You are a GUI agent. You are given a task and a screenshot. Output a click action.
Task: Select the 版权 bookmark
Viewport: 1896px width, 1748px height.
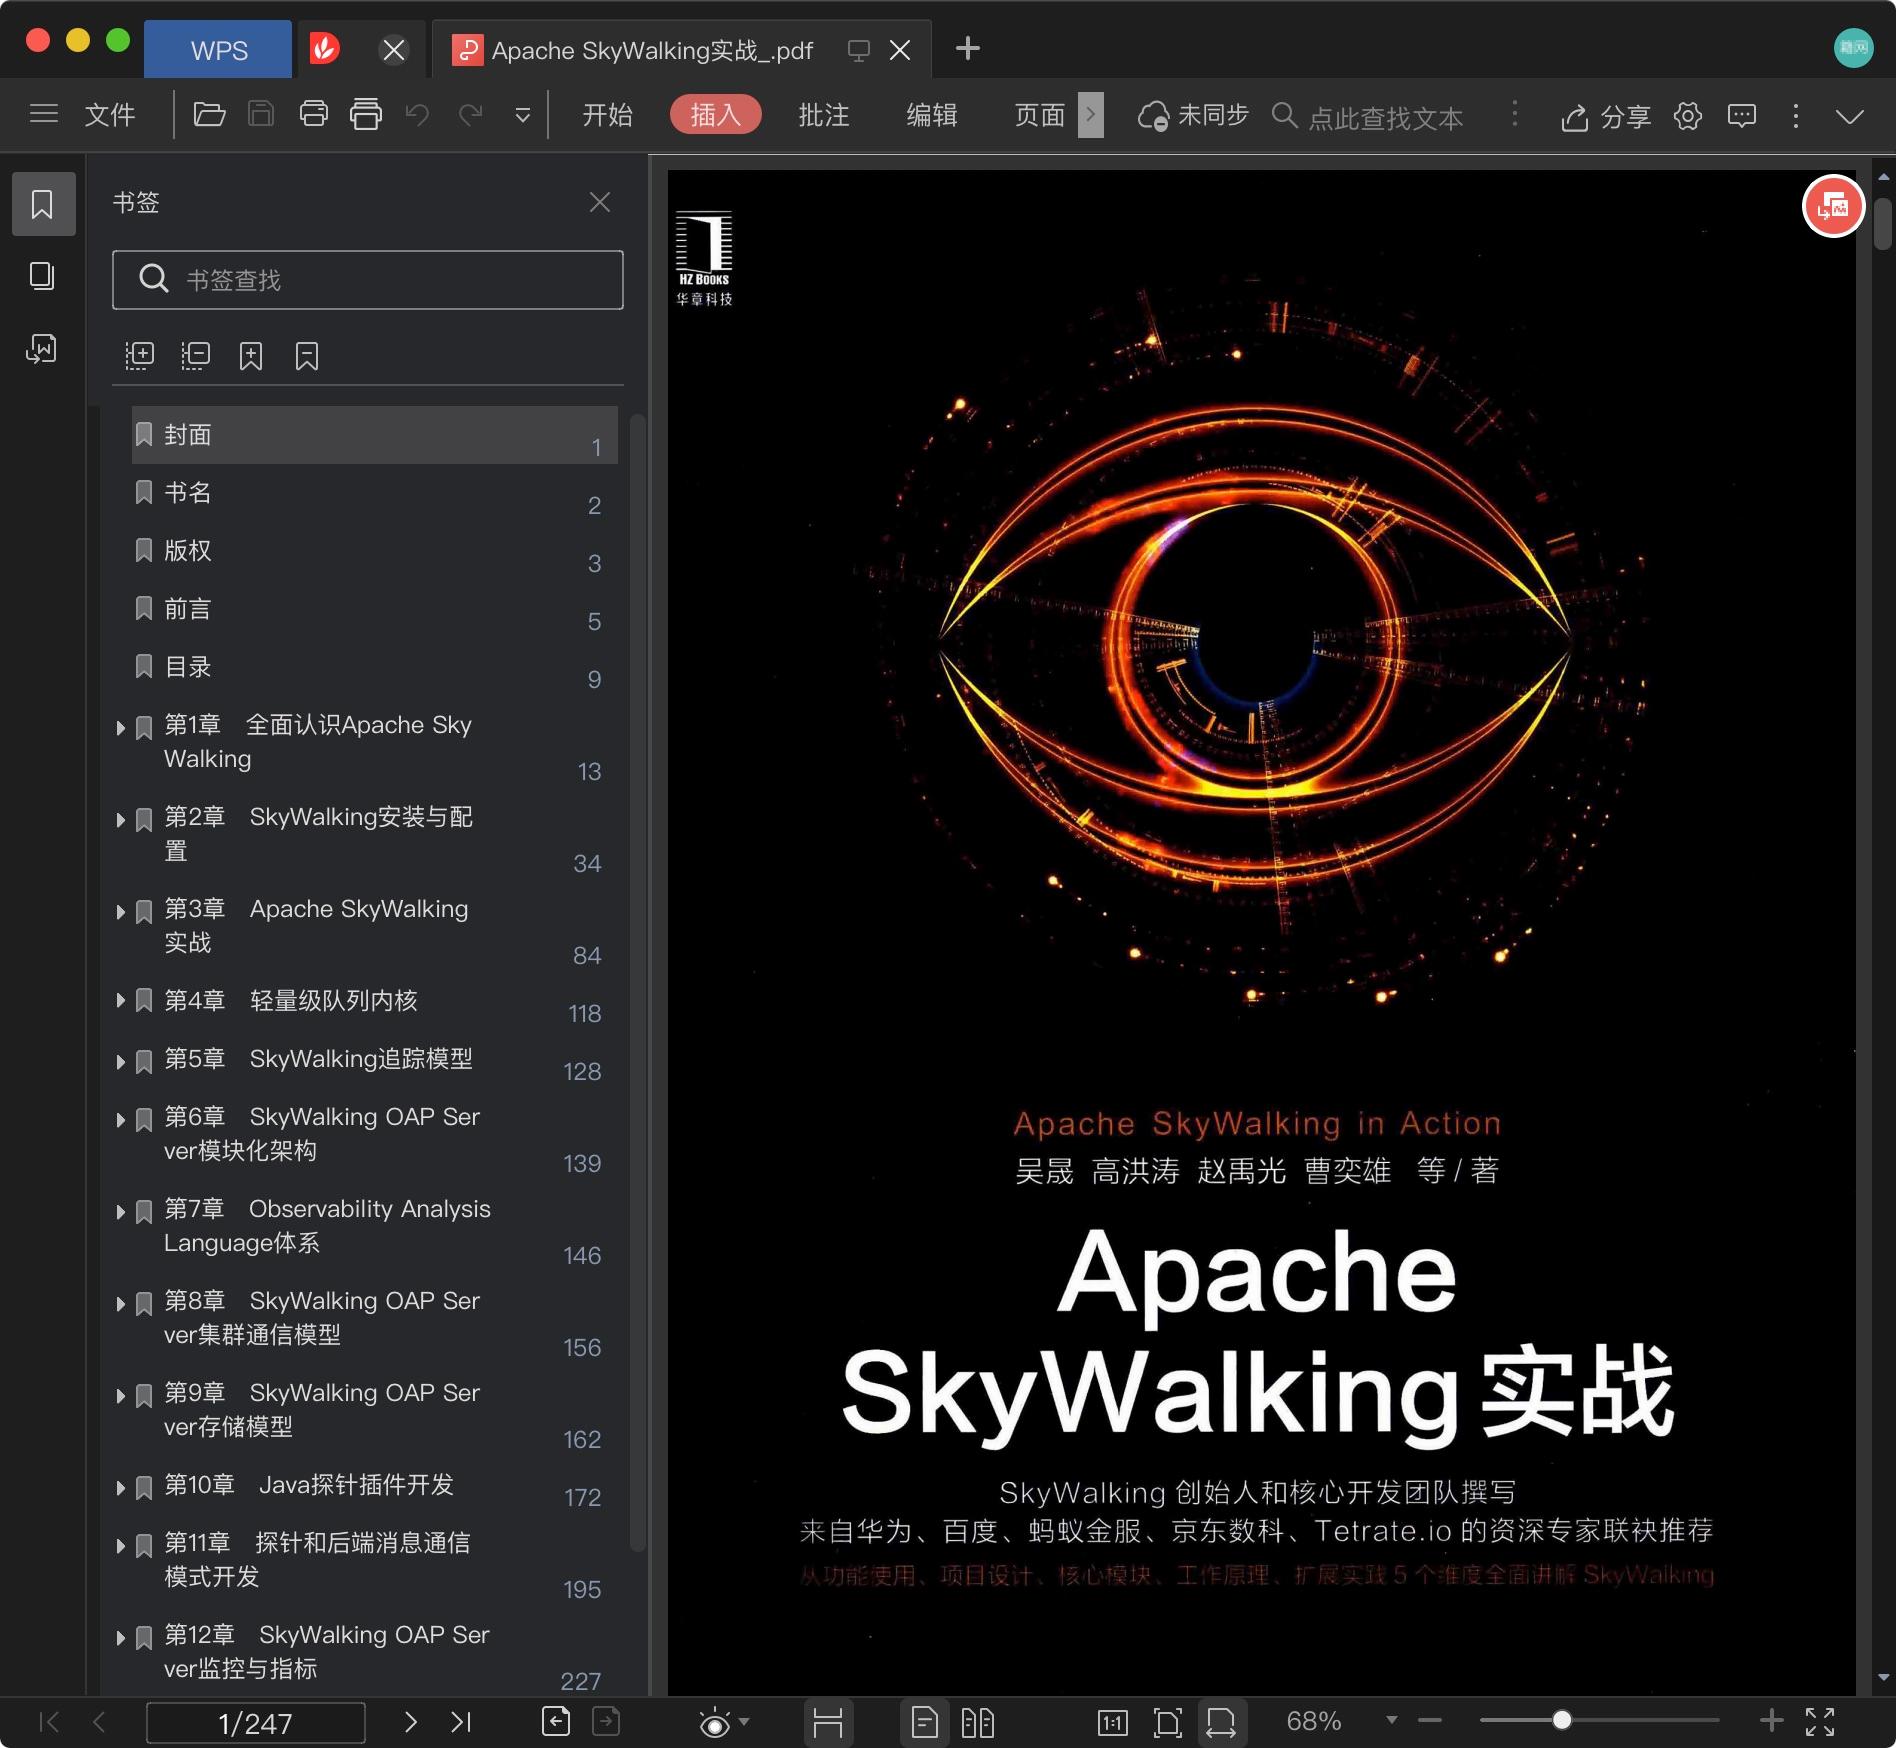375,551
